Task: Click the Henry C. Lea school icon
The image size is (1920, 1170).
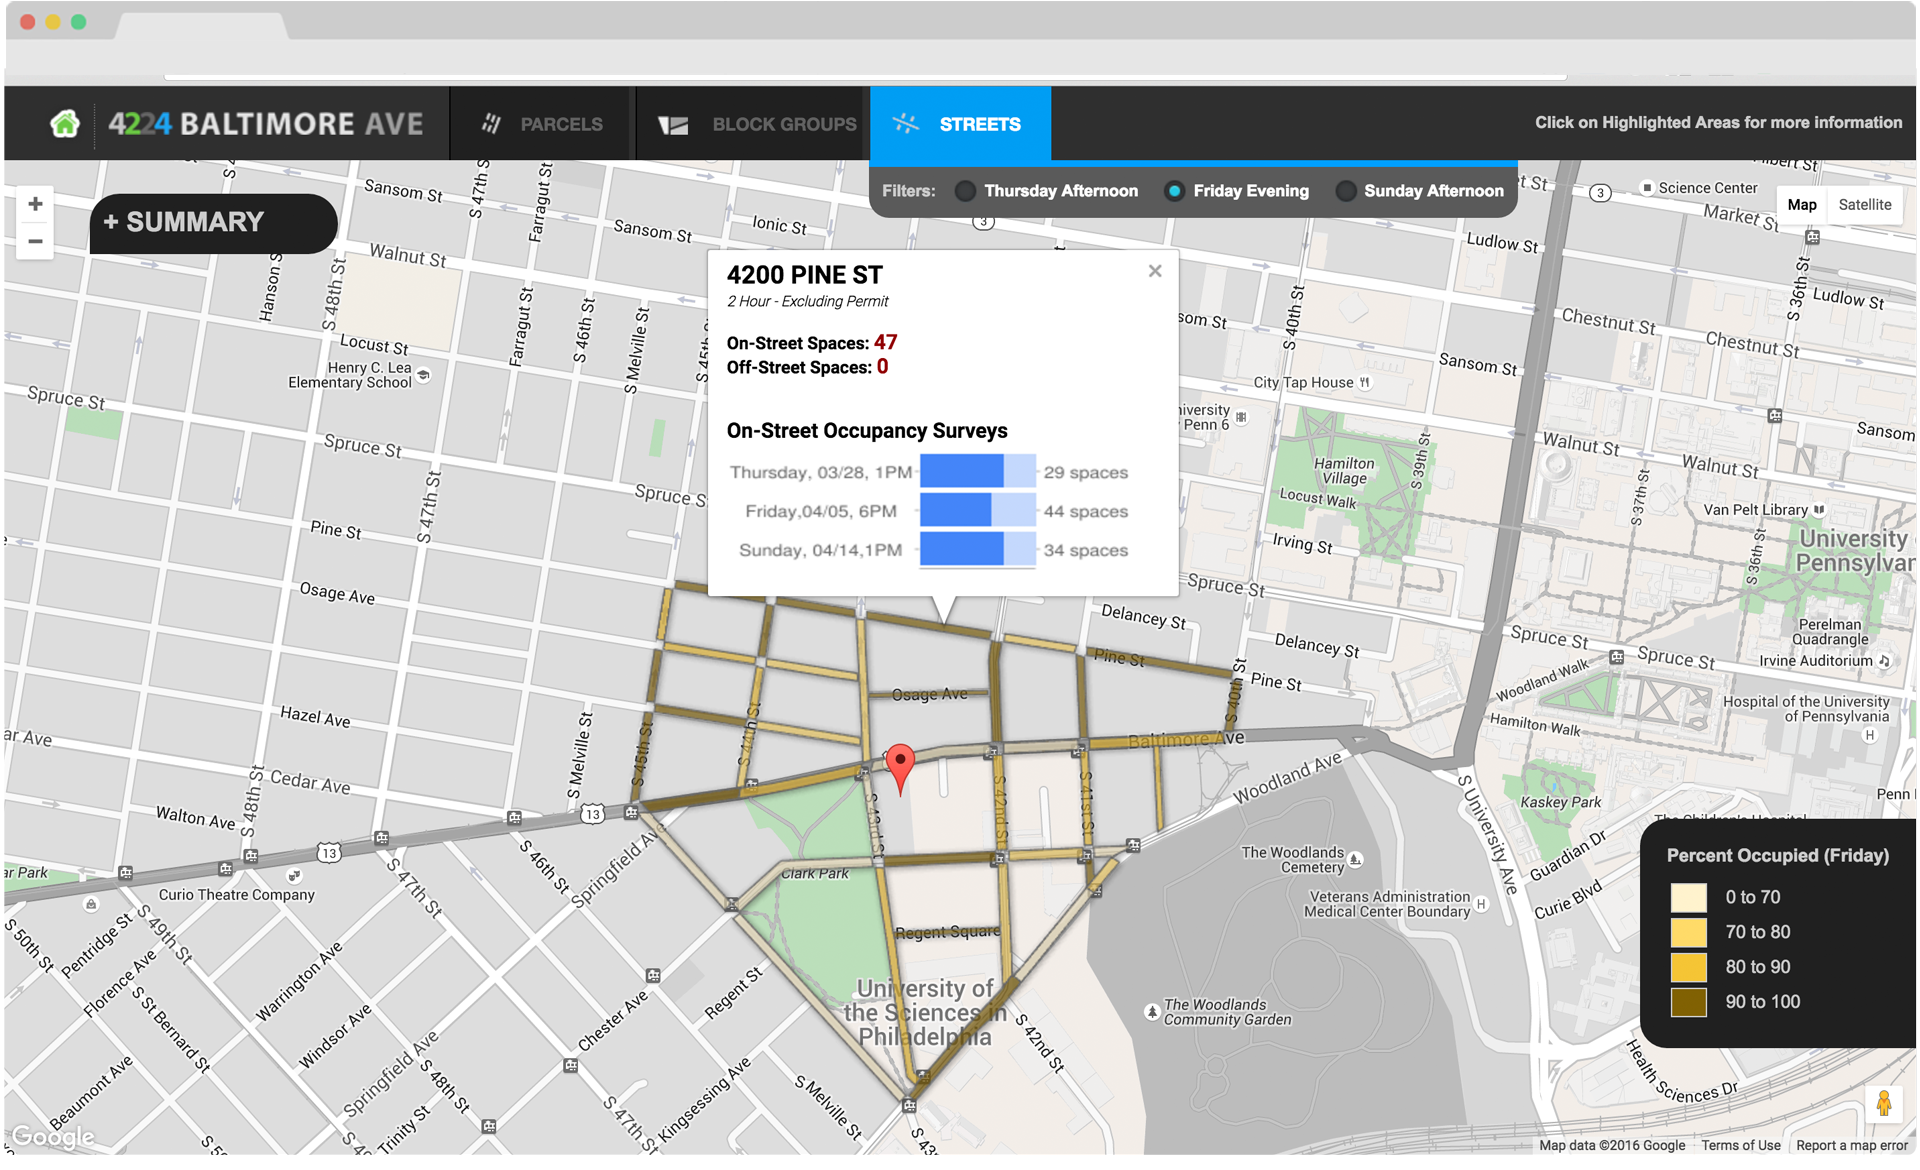Action: [424, 375]
